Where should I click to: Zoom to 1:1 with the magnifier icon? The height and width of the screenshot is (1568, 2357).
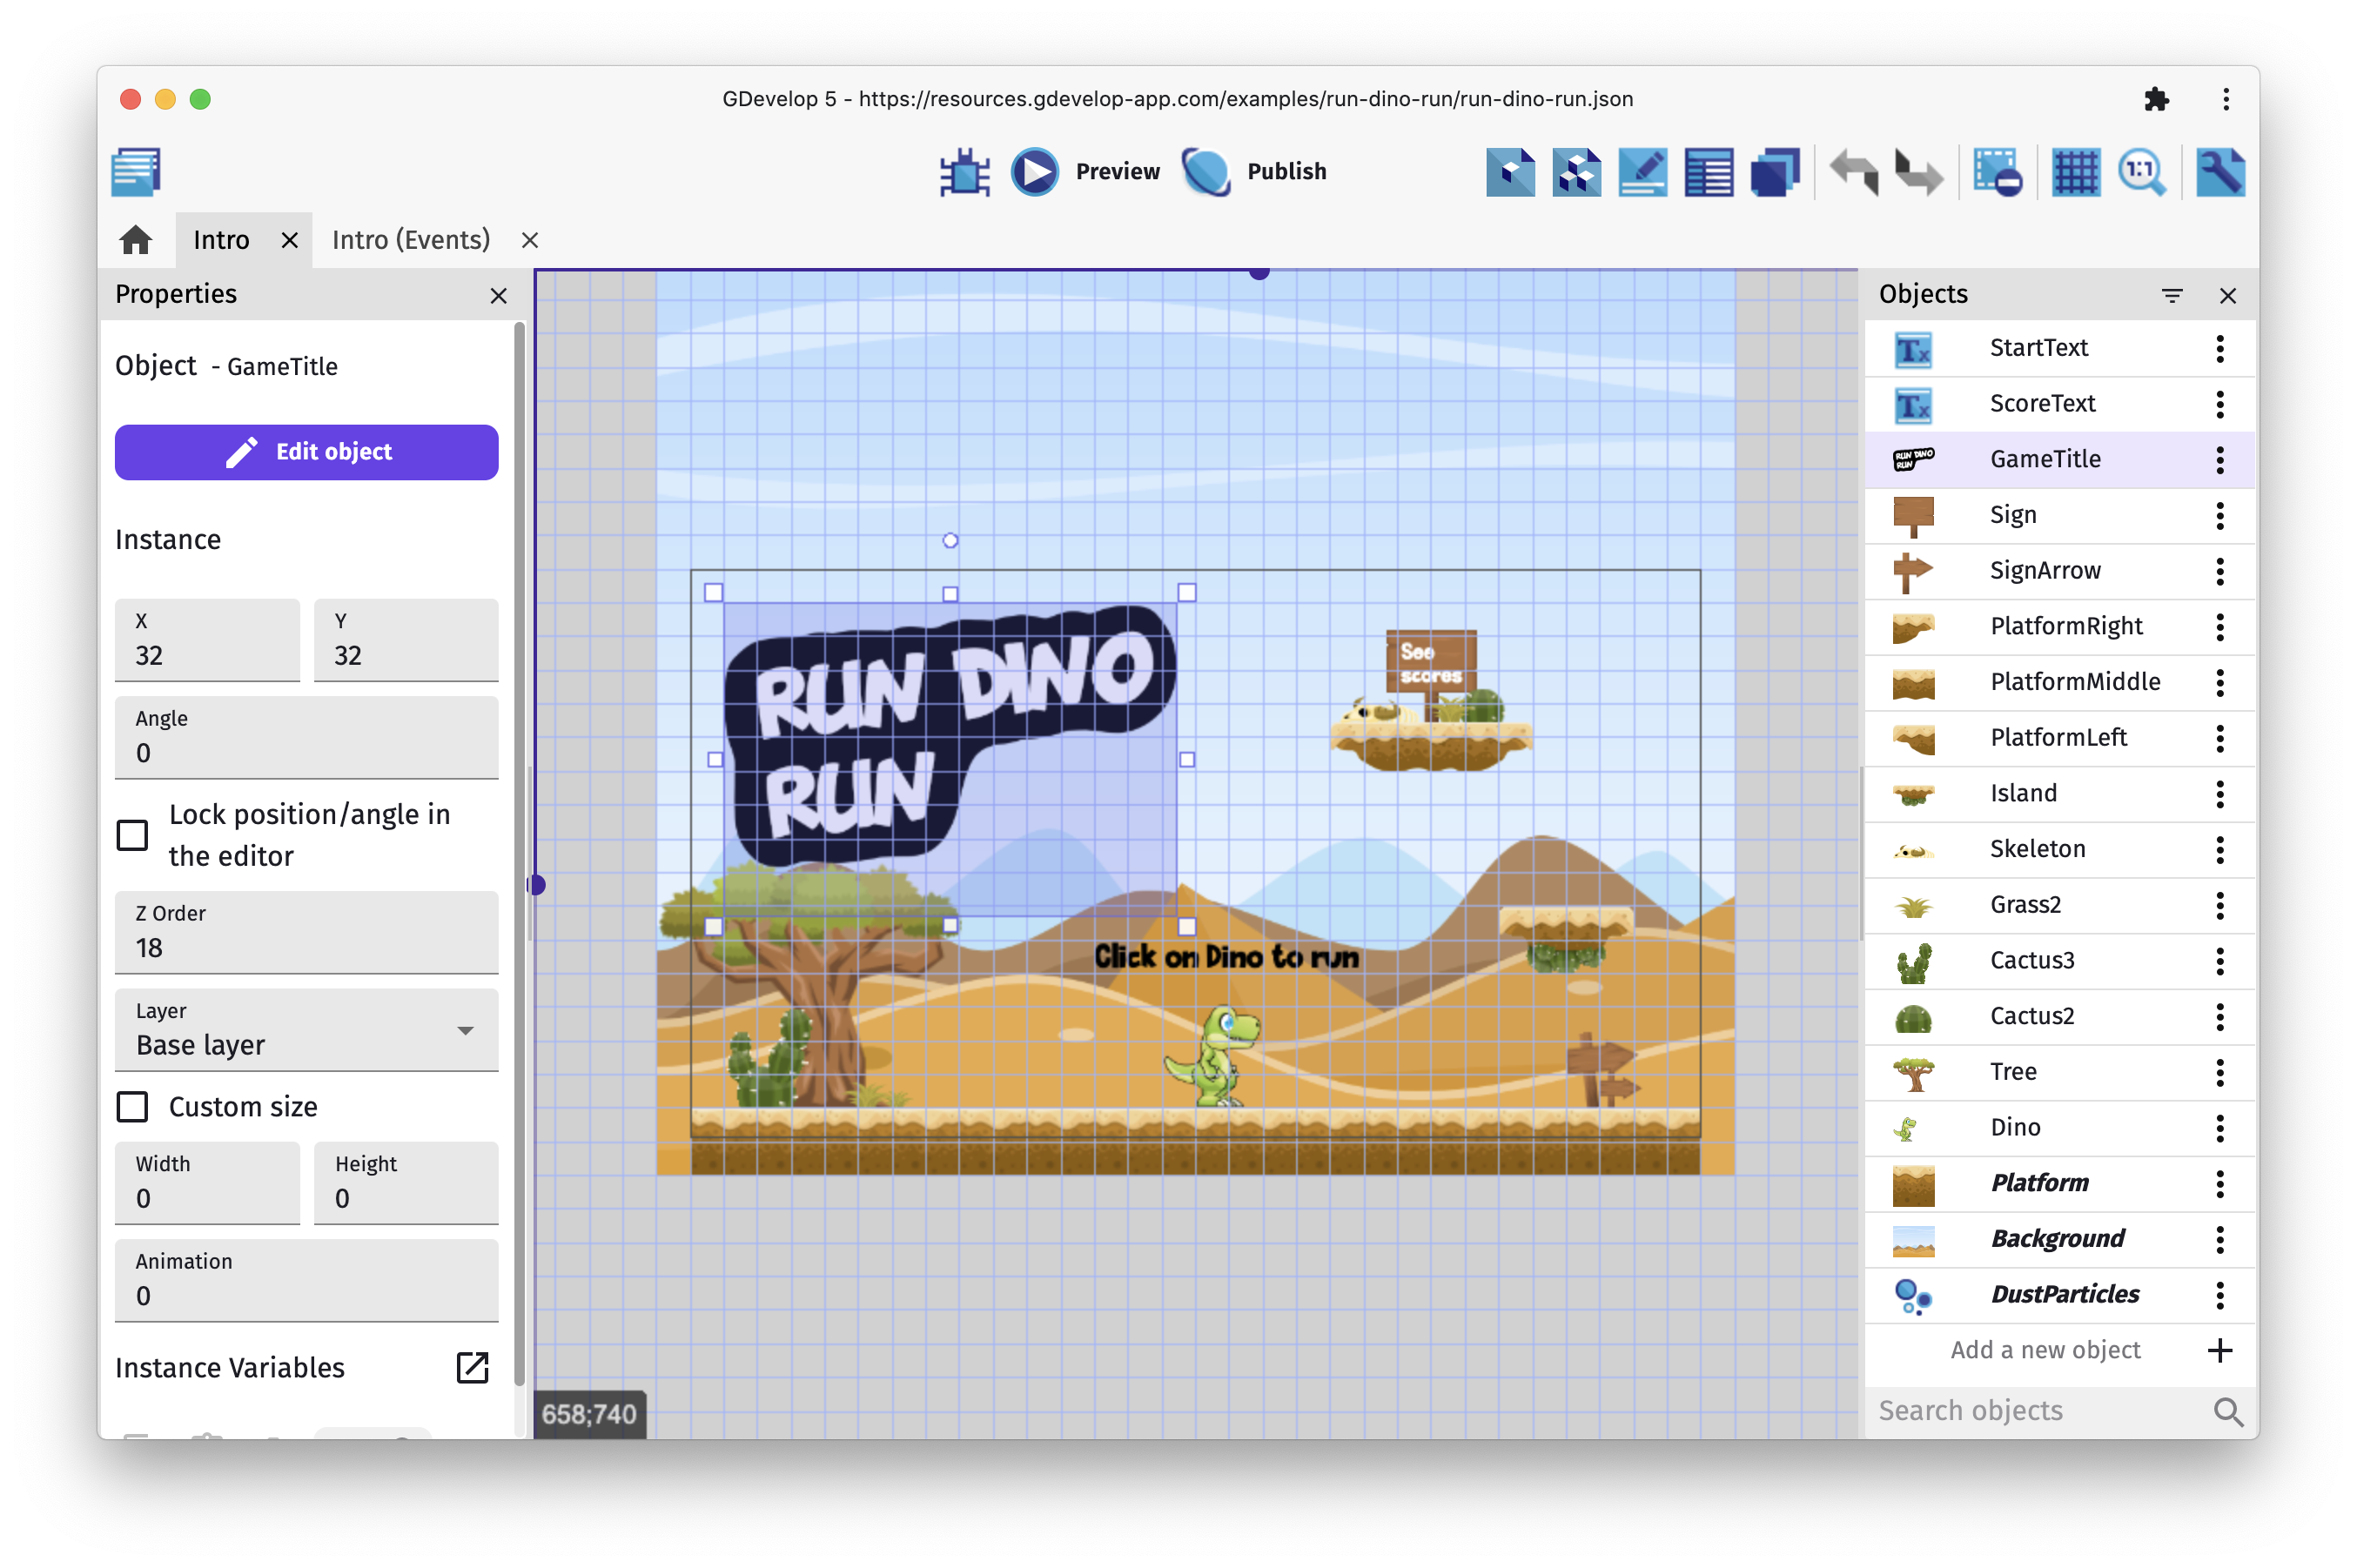[2142, 171]
